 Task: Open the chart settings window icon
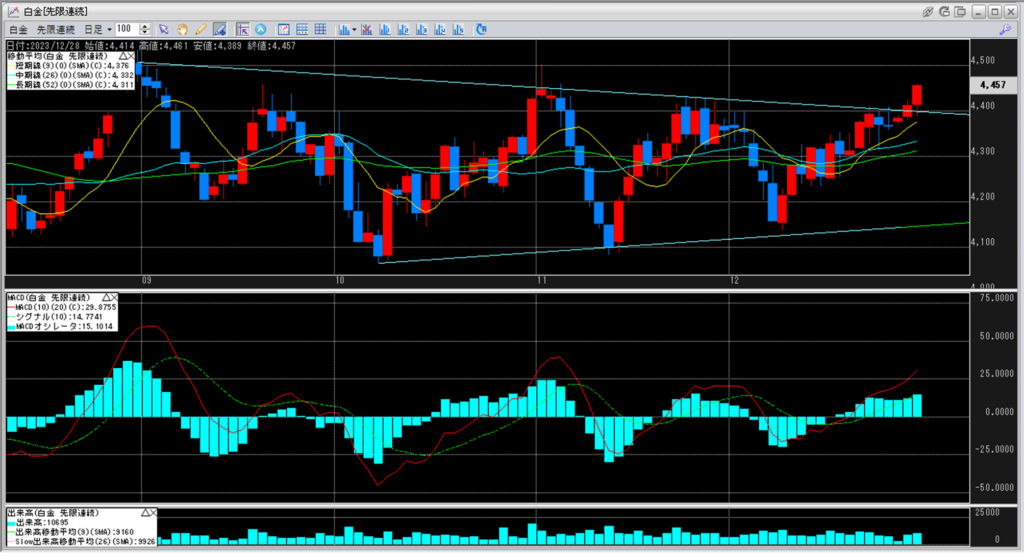(283, 29)
